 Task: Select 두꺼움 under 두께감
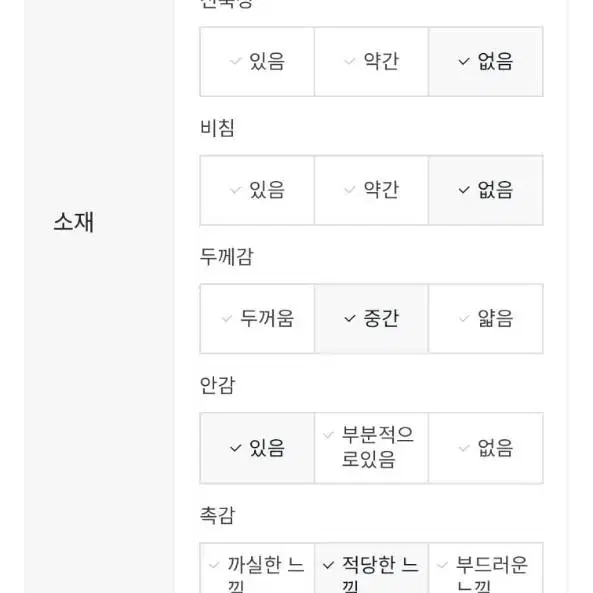(257, 319)
